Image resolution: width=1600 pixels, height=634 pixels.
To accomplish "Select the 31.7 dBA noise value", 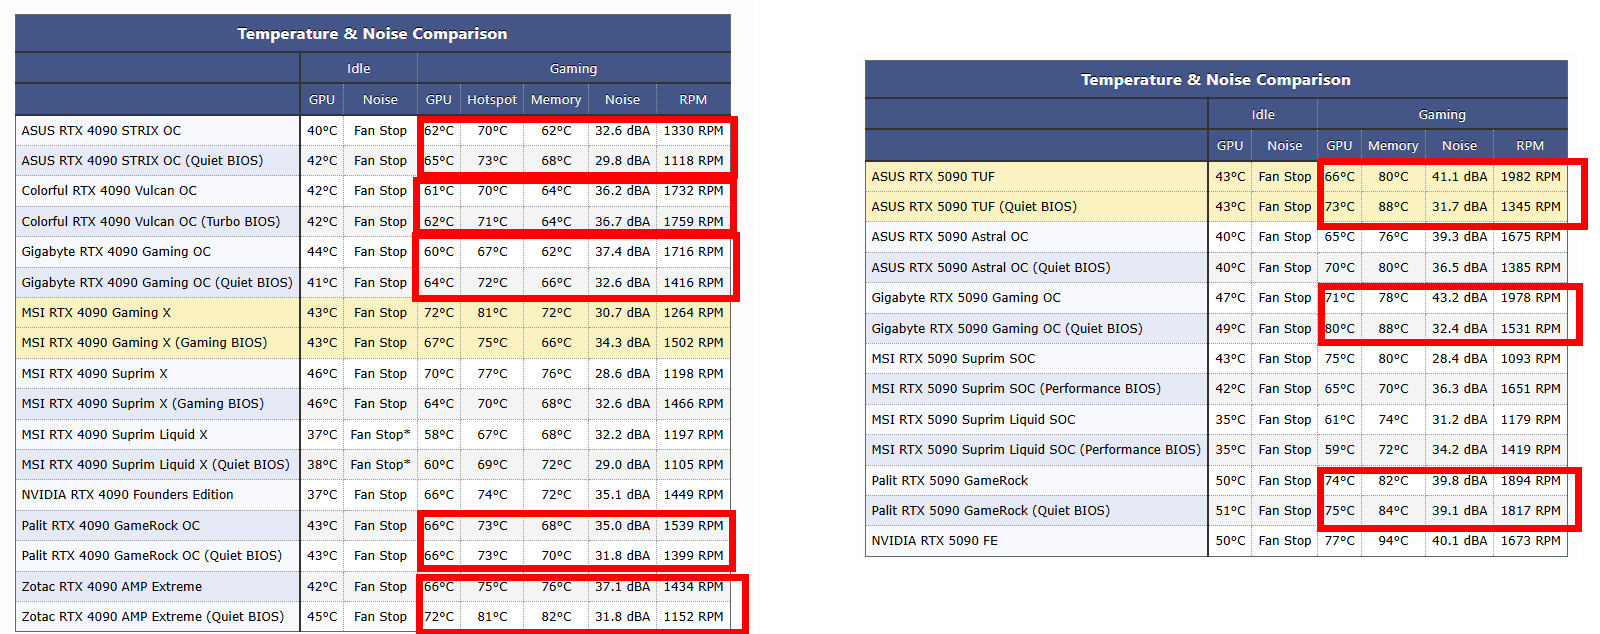I will point(1459,206).
